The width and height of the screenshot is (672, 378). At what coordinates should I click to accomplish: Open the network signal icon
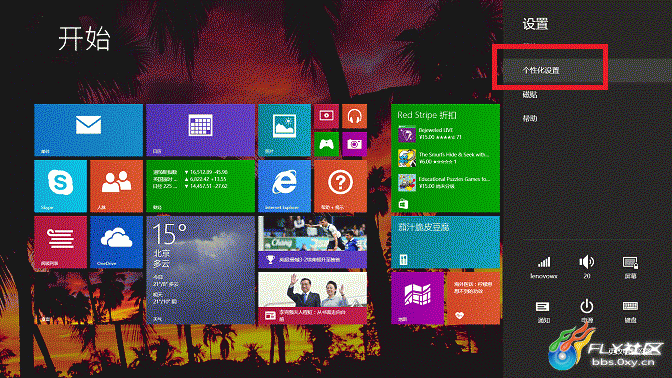click(x=544, y=267)
